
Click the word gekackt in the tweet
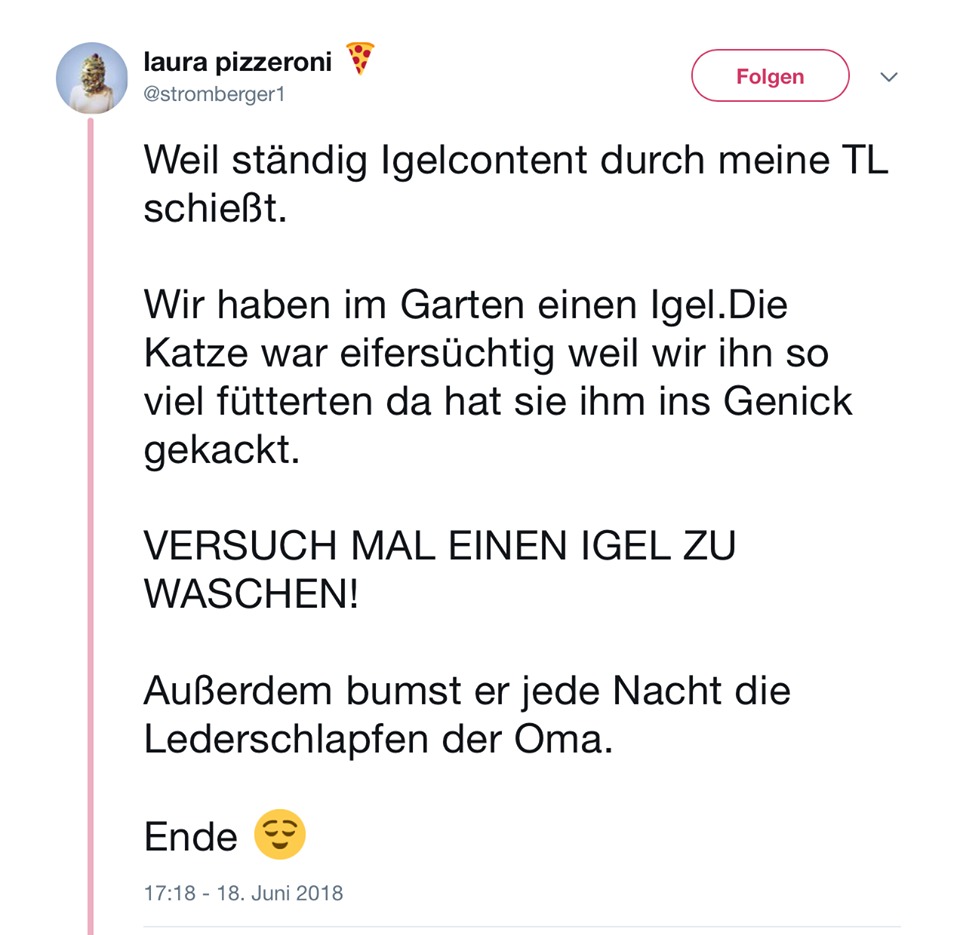pyautogui.click(x=221, y=449)
